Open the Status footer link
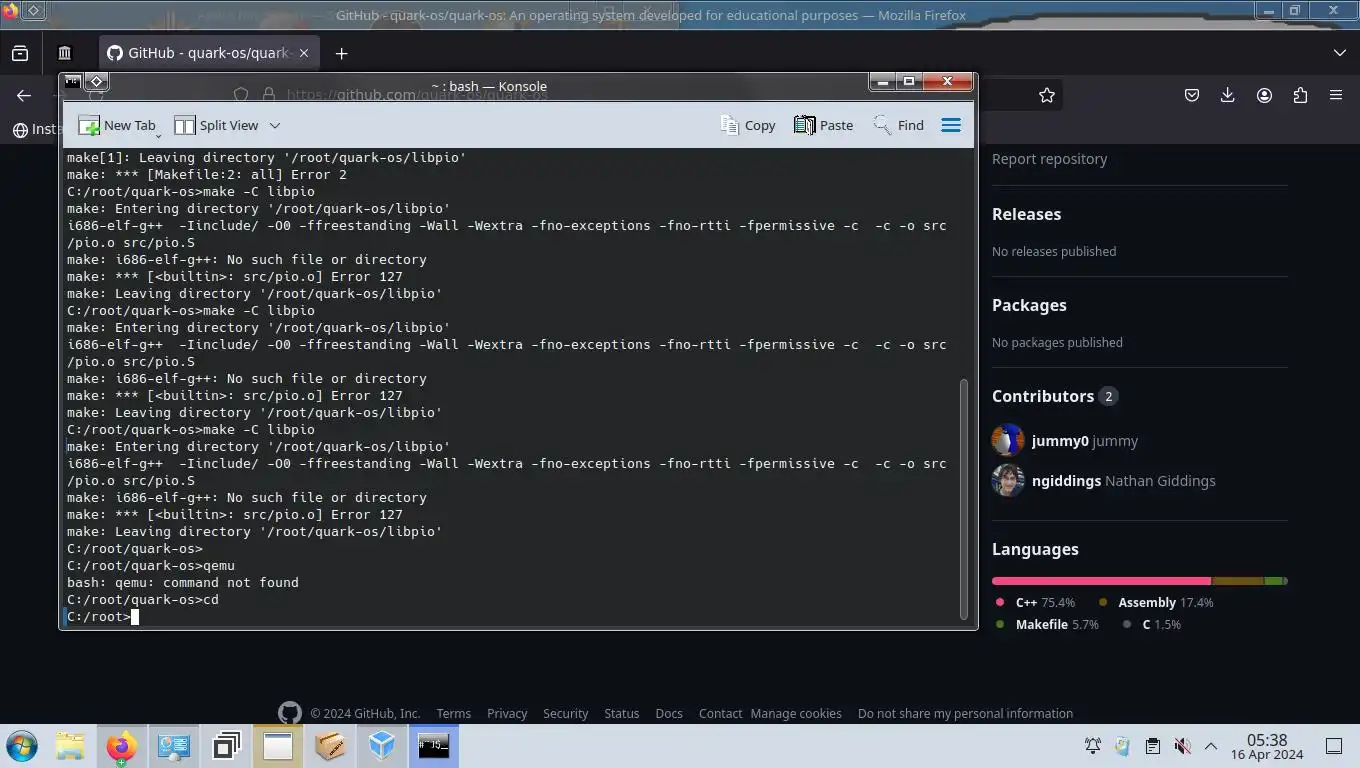 coord(621,713)
